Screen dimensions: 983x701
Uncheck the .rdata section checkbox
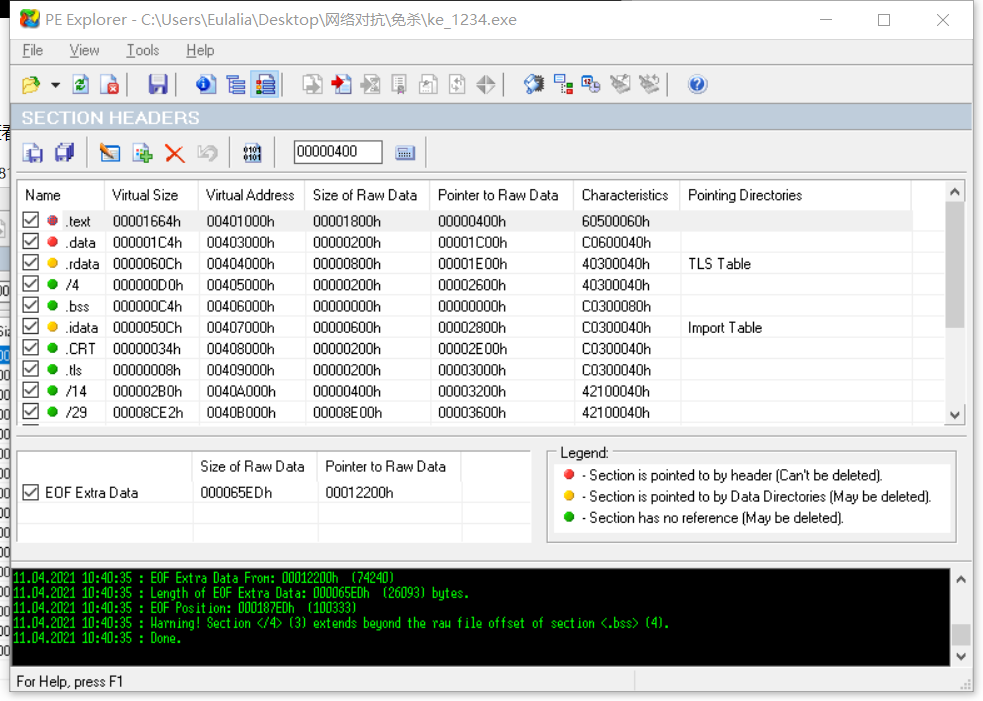[x=31, y=263]
